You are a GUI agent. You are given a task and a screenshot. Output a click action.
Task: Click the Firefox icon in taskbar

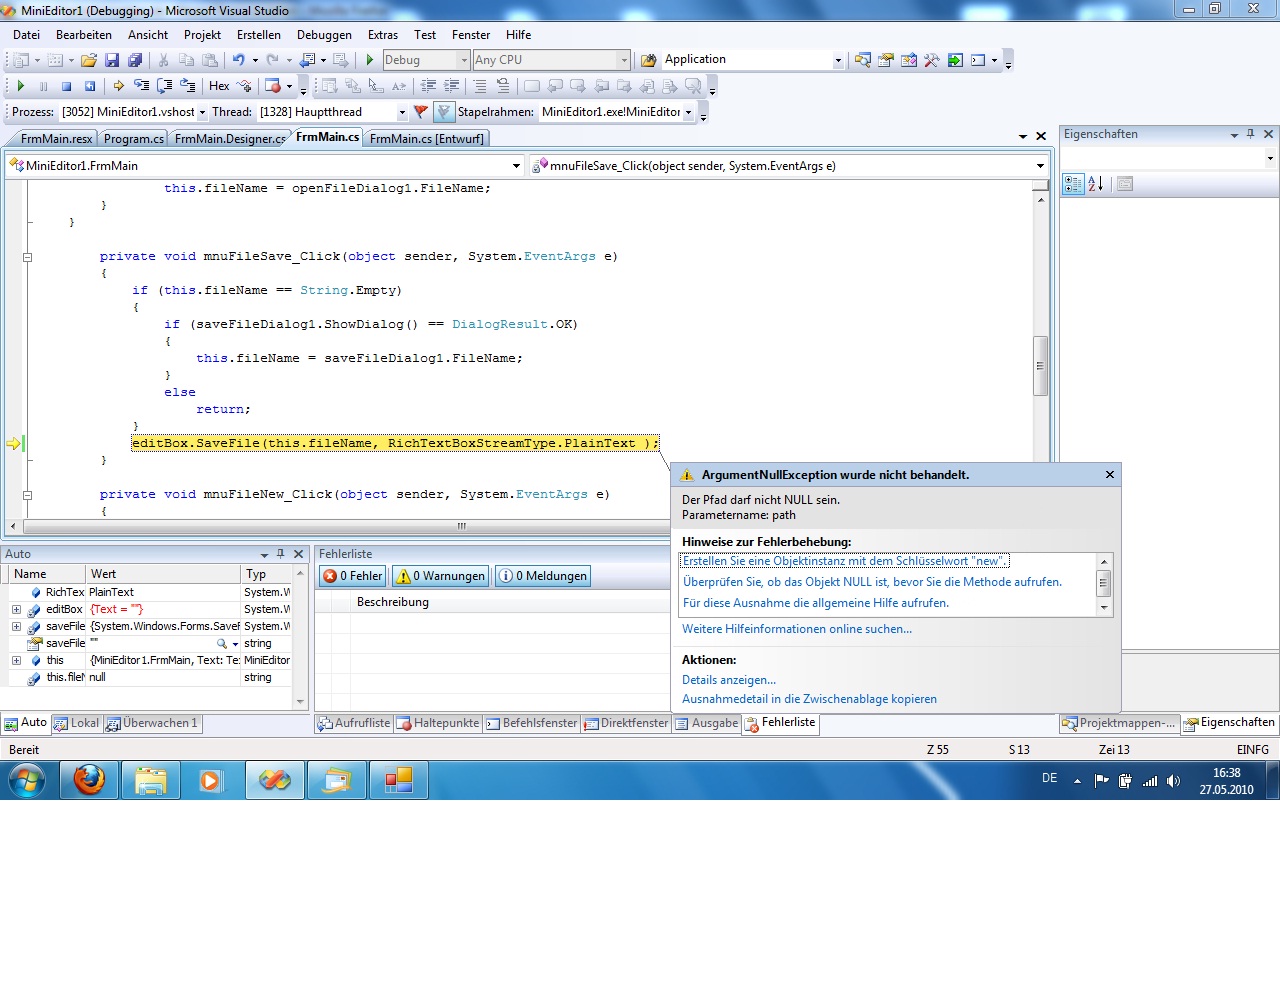pos(89,779)
